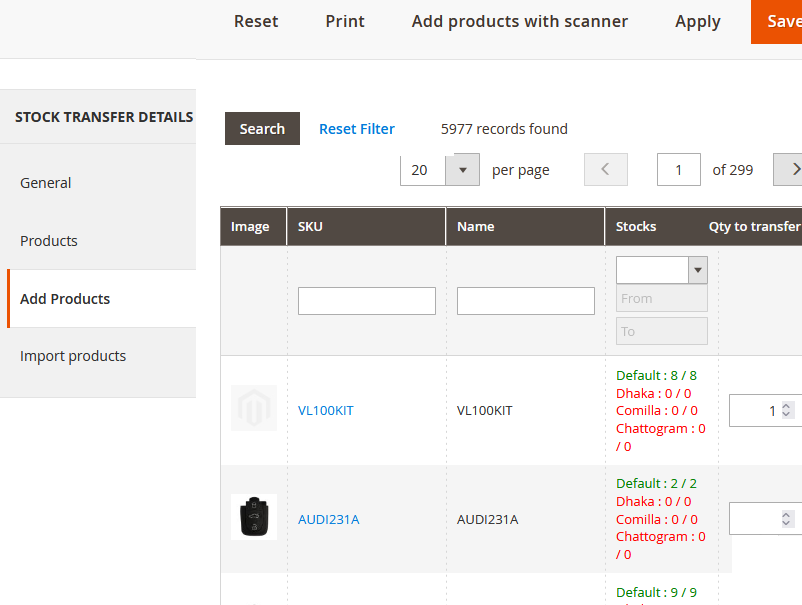Image resolution: width=802 pixels, height=605 pixels.
Task: Click Add products with scanner
Action: tap(520, 22)
